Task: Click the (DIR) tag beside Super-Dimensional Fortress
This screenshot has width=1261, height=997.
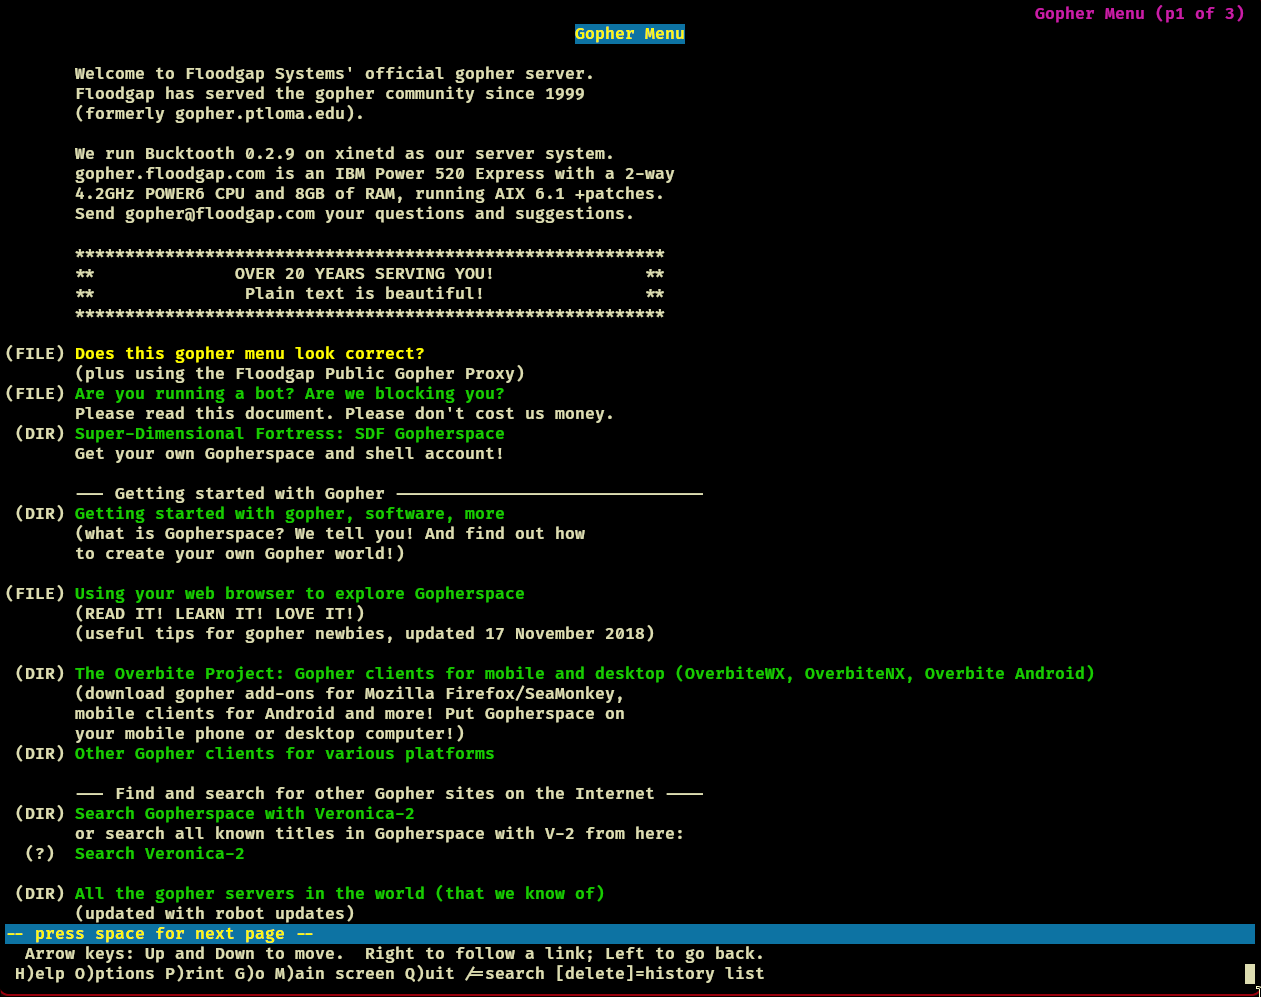Action: (40, 434)
